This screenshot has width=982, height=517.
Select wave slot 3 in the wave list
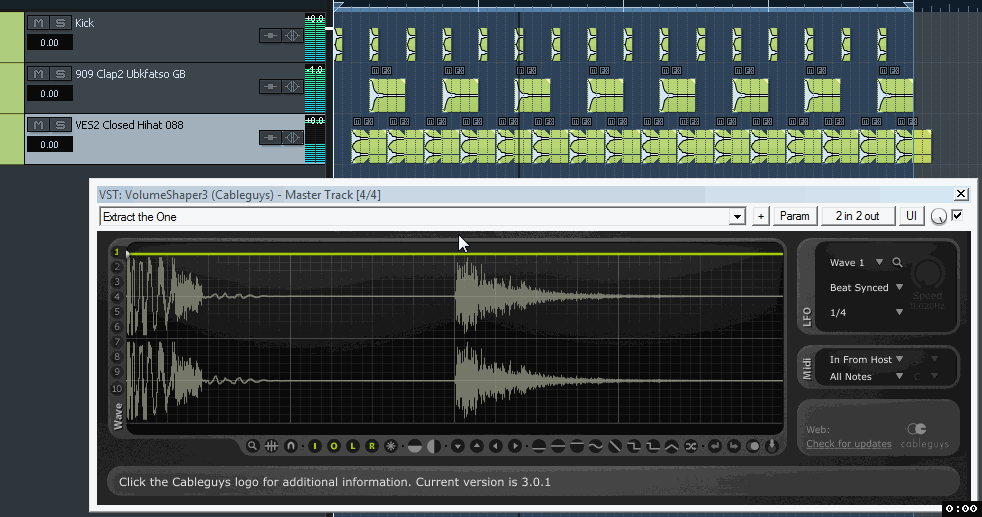click(116, 282)
